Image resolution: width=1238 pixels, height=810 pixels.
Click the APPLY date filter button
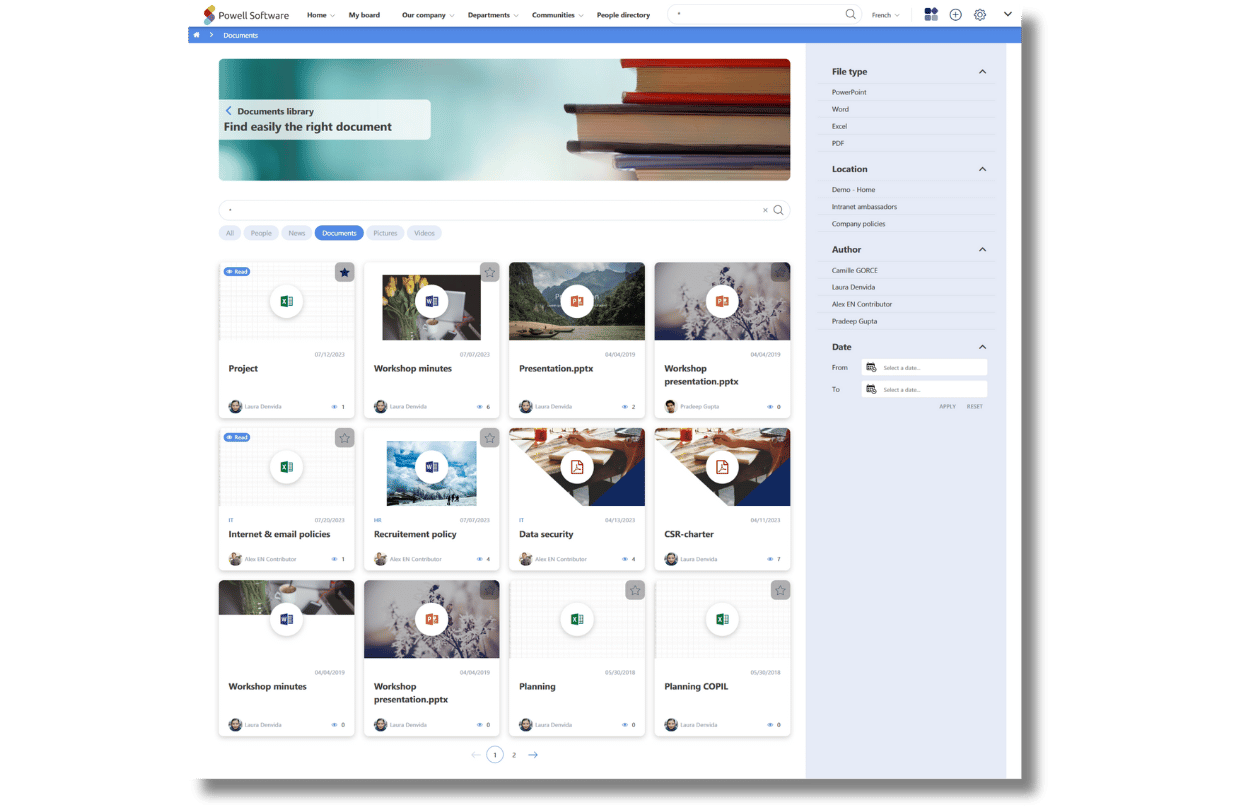pyautogui.click(x=947, y=406)
